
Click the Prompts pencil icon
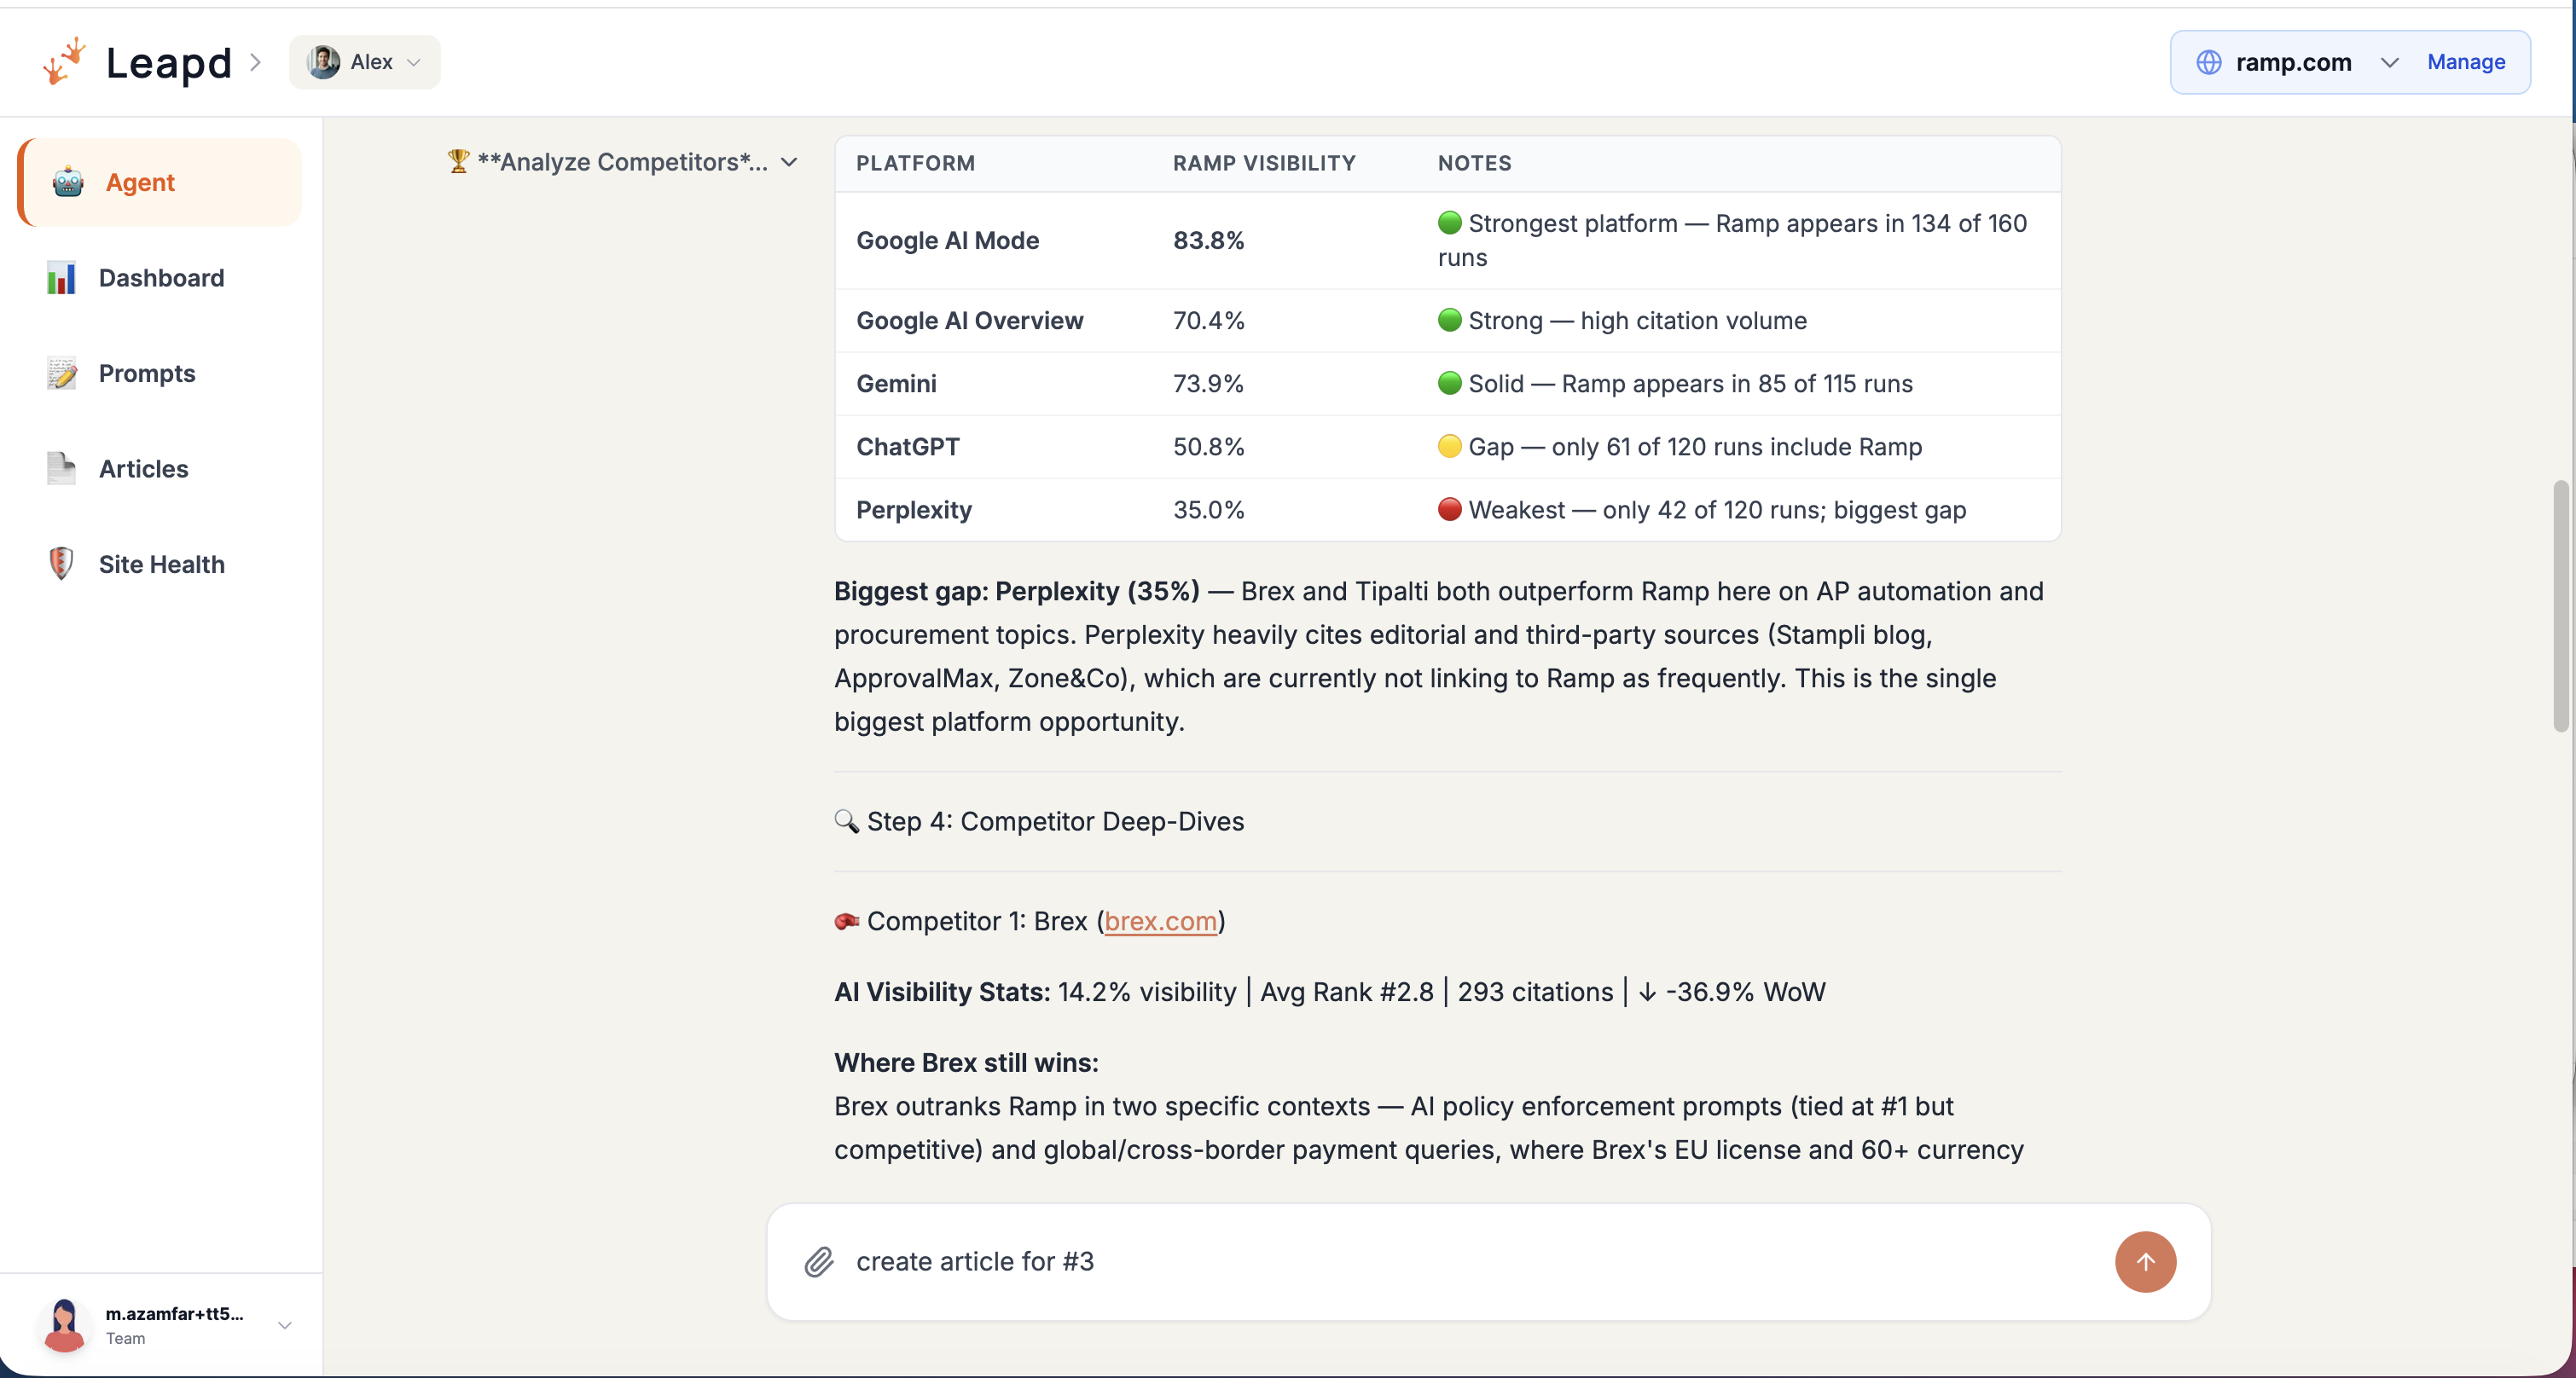point(62,373)
